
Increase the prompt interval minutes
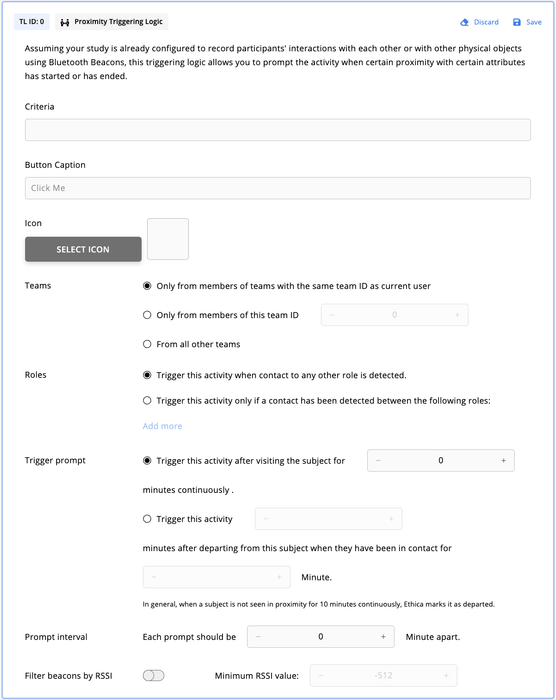coord(383,637)
